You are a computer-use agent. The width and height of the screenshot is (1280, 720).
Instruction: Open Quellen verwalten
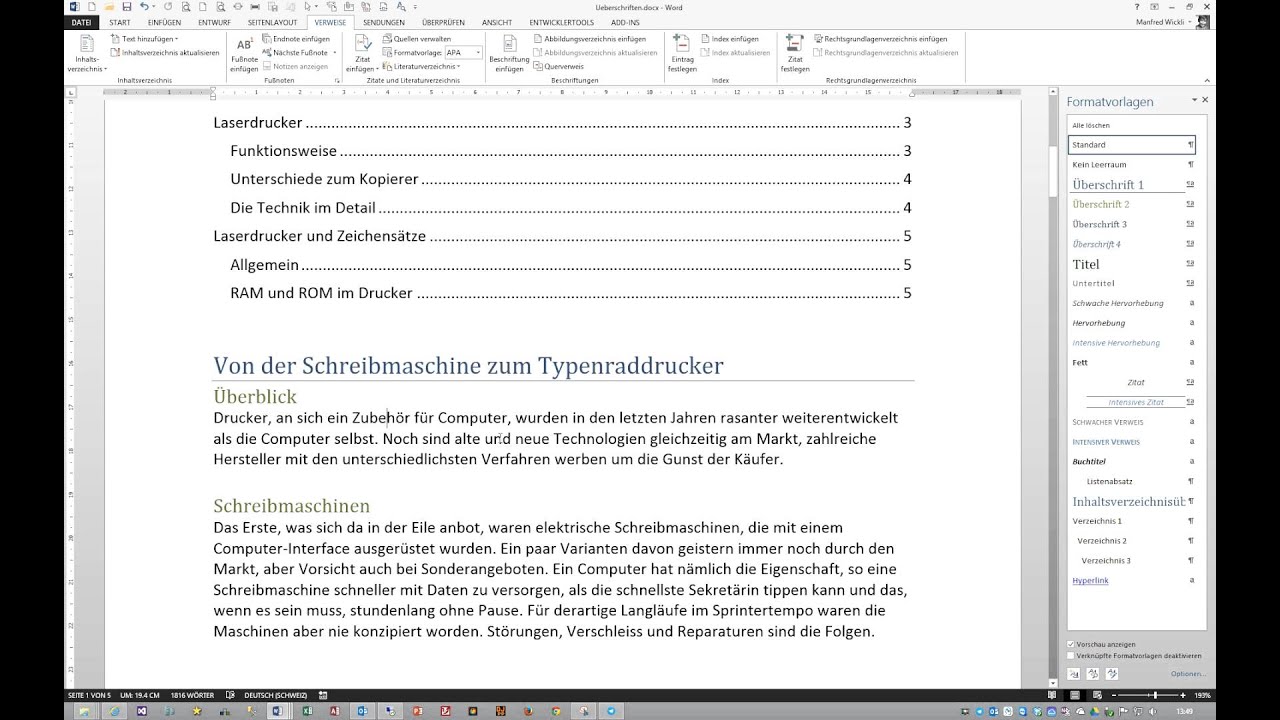[x=416, y=39]
